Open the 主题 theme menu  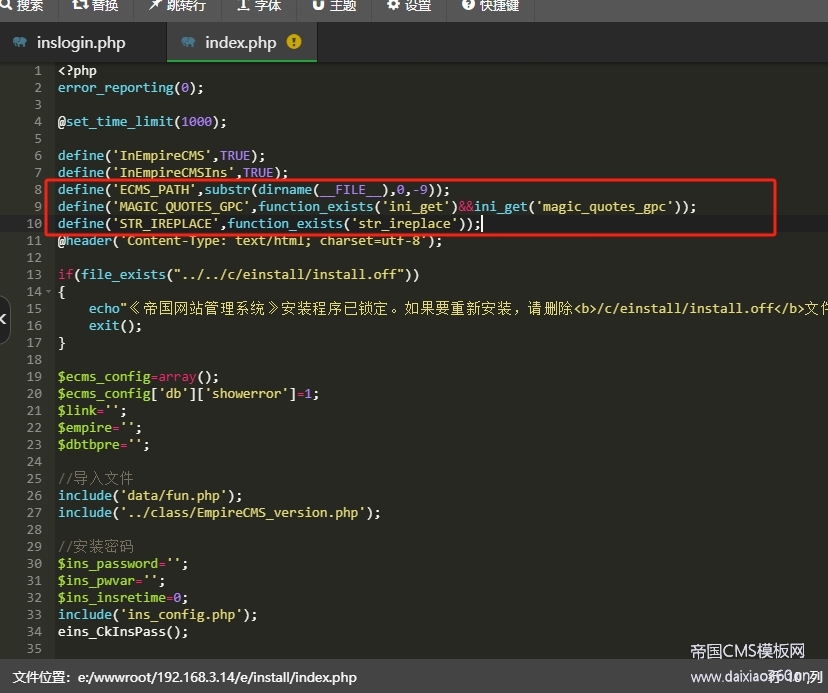point(334,6)
